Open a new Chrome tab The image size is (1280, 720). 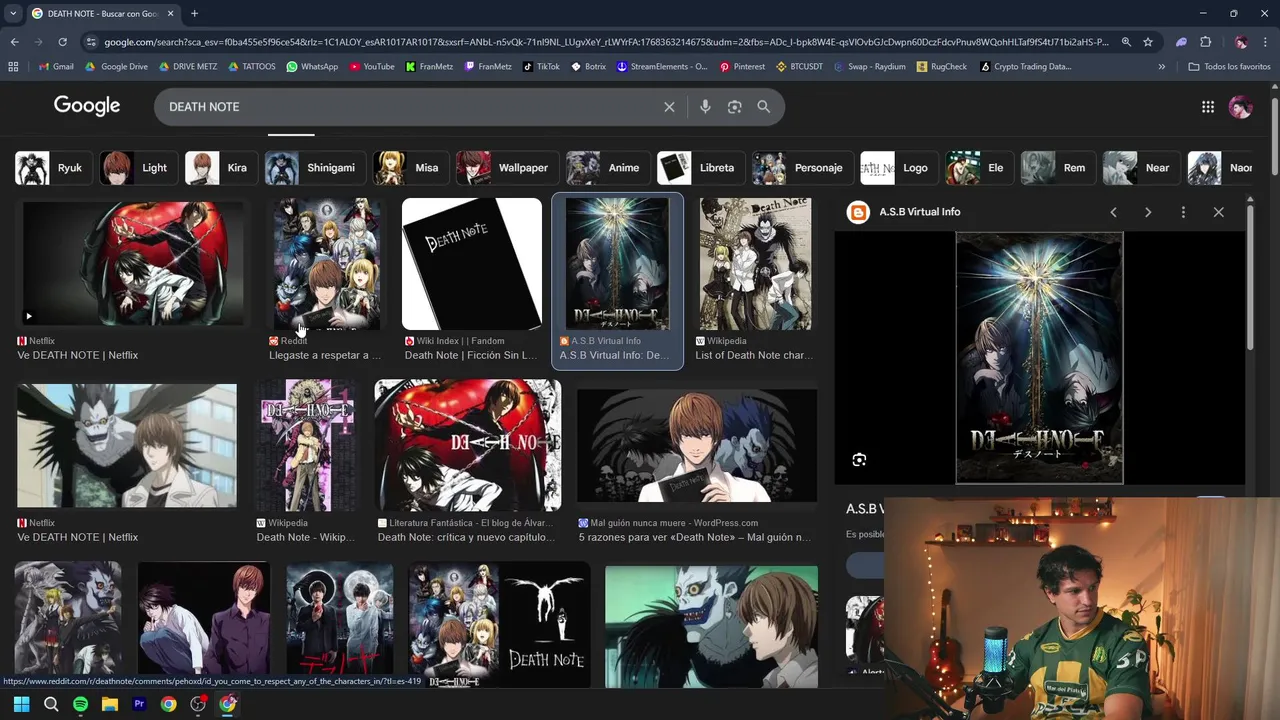194,13
